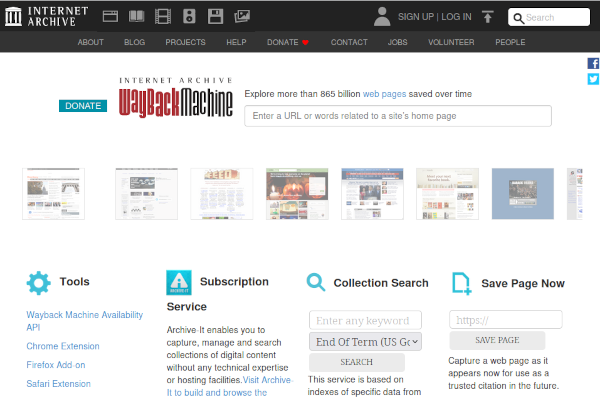Focus the https:// Save Page field
This screenshot has height=397, width=600.
[x=505, y=320]
